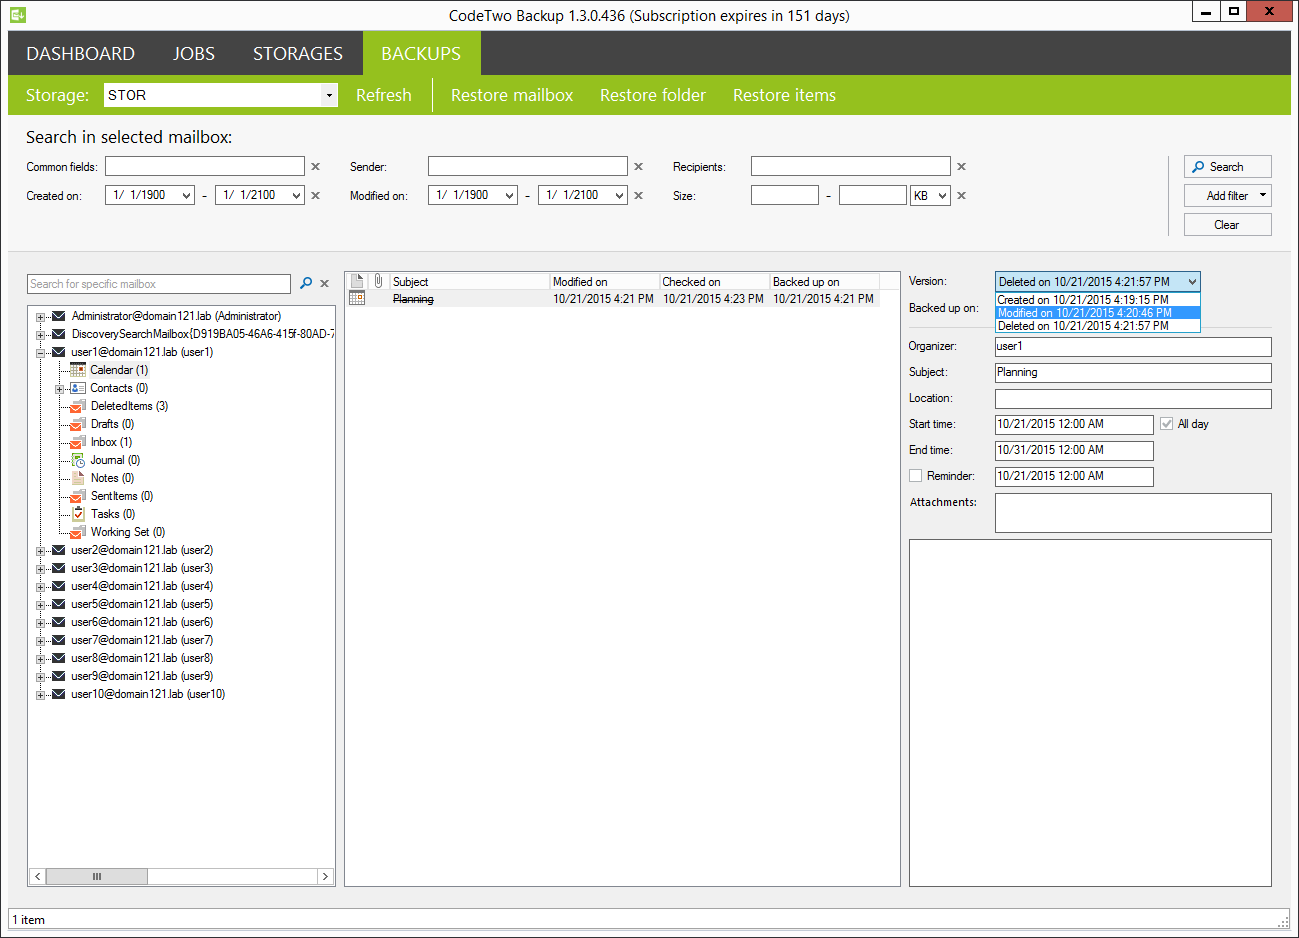Expand the user2@domain121.lab mailbox node

pos(41,550)
